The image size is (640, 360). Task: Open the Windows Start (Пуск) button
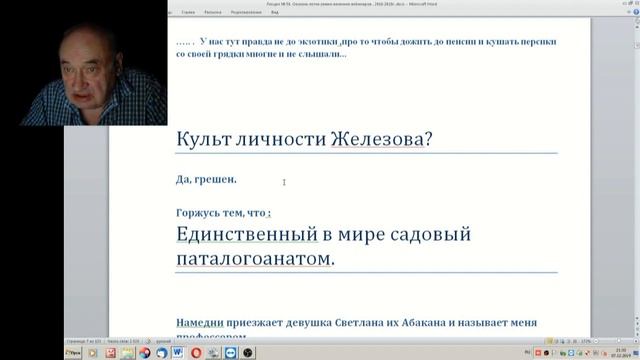point(73,353)
